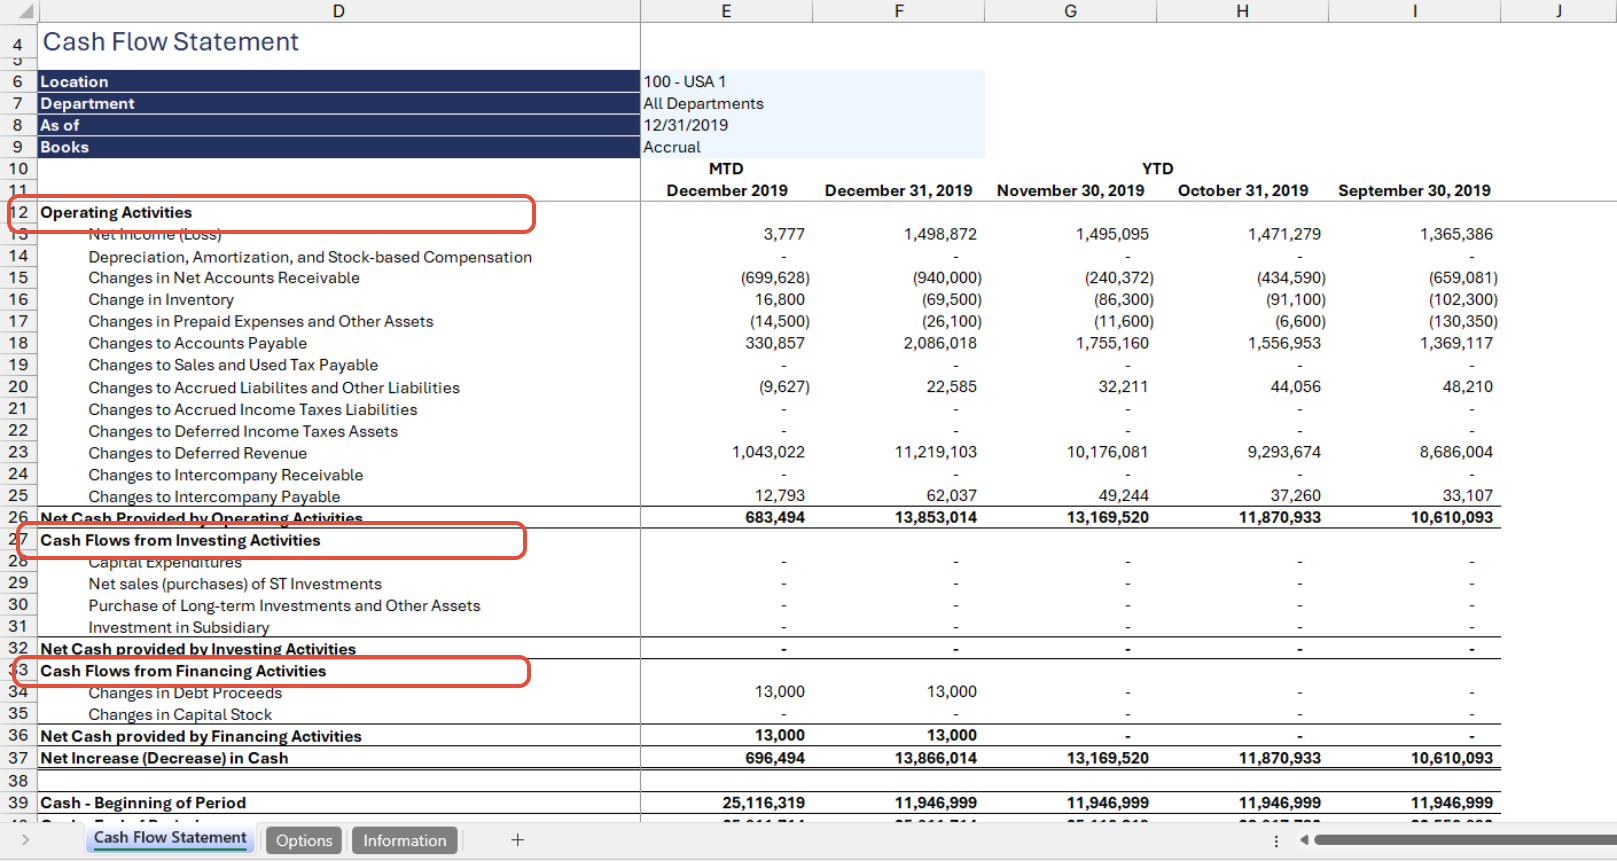
Task: Click 'Changes in Capital Stock' row label
Action: pos(180,715)
